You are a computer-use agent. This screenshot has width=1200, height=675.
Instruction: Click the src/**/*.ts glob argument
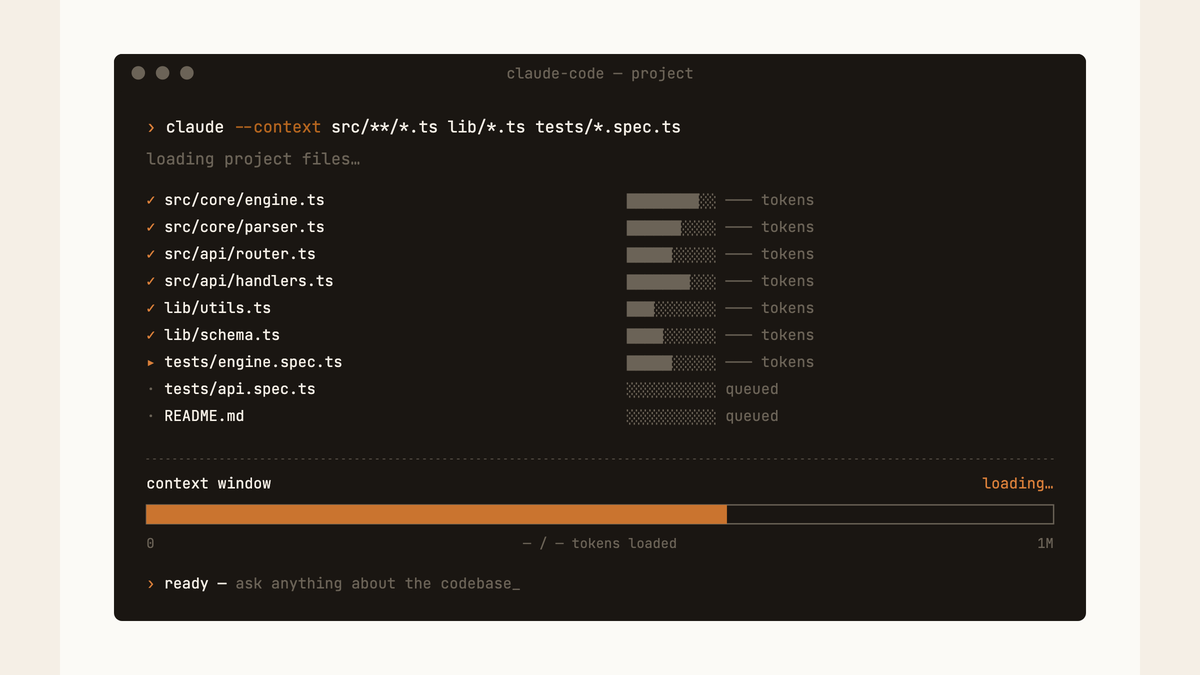[385, 127]
